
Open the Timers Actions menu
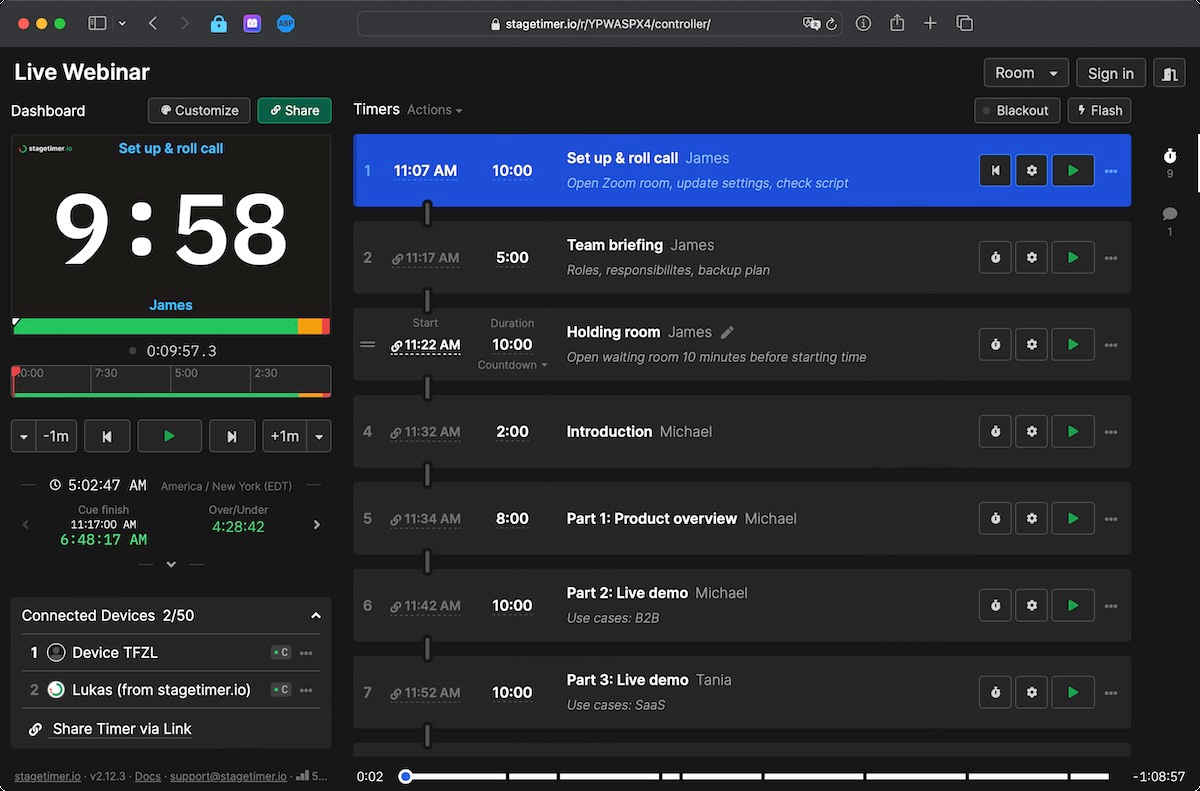(434, 110)
